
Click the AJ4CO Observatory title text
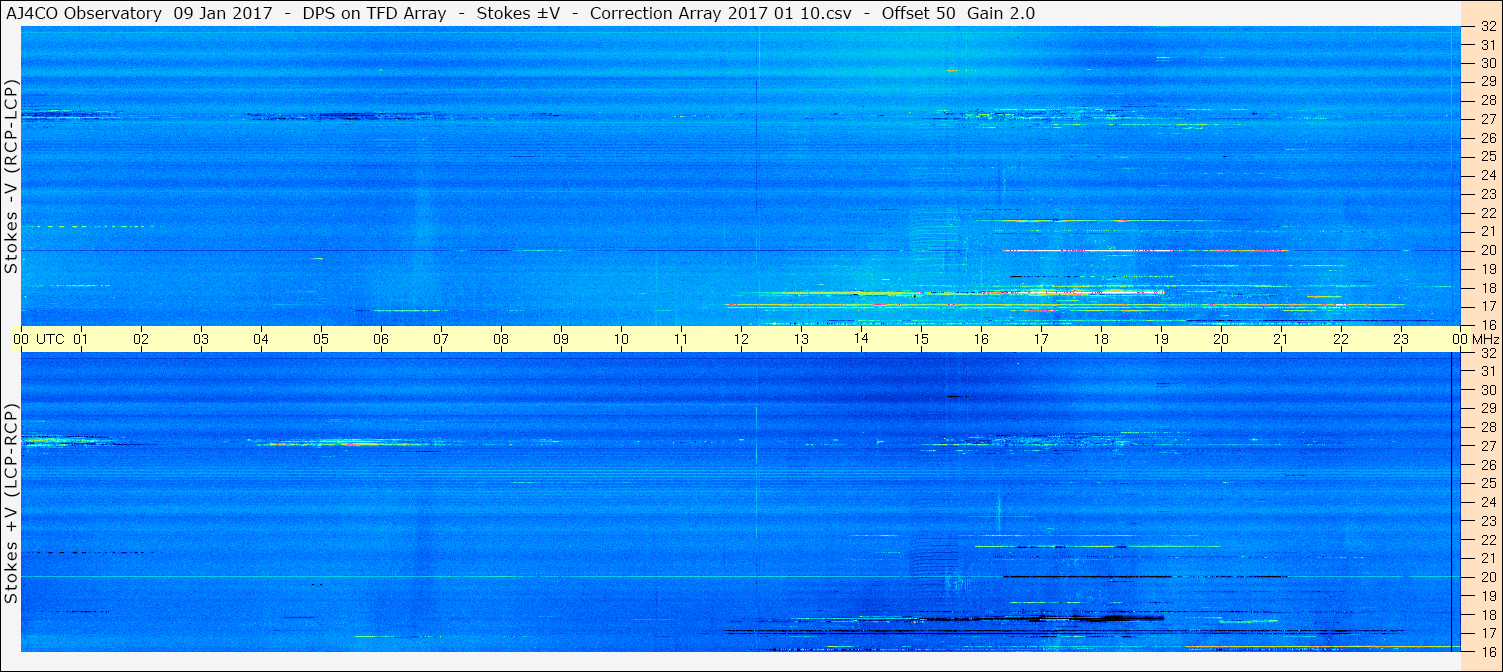[x=83, y=13]
